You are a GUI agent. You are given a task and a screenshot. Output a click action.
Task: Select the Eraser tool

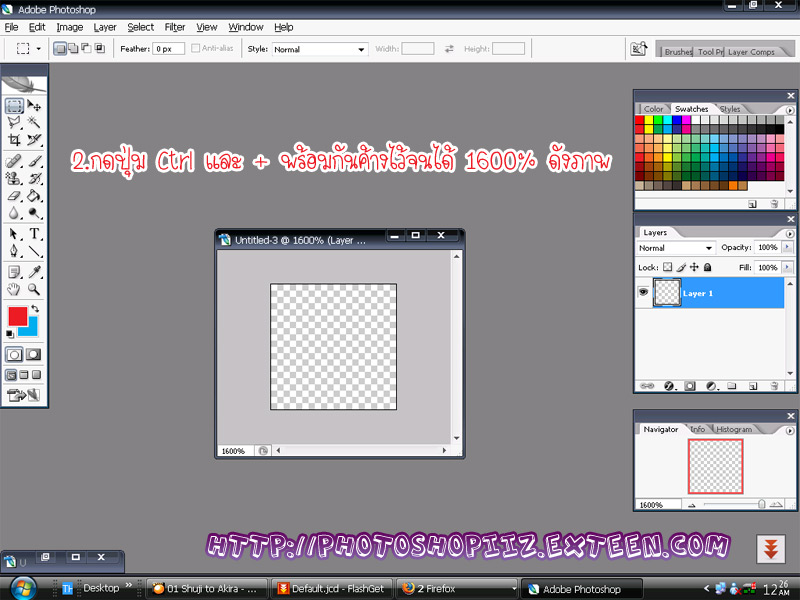14,196
